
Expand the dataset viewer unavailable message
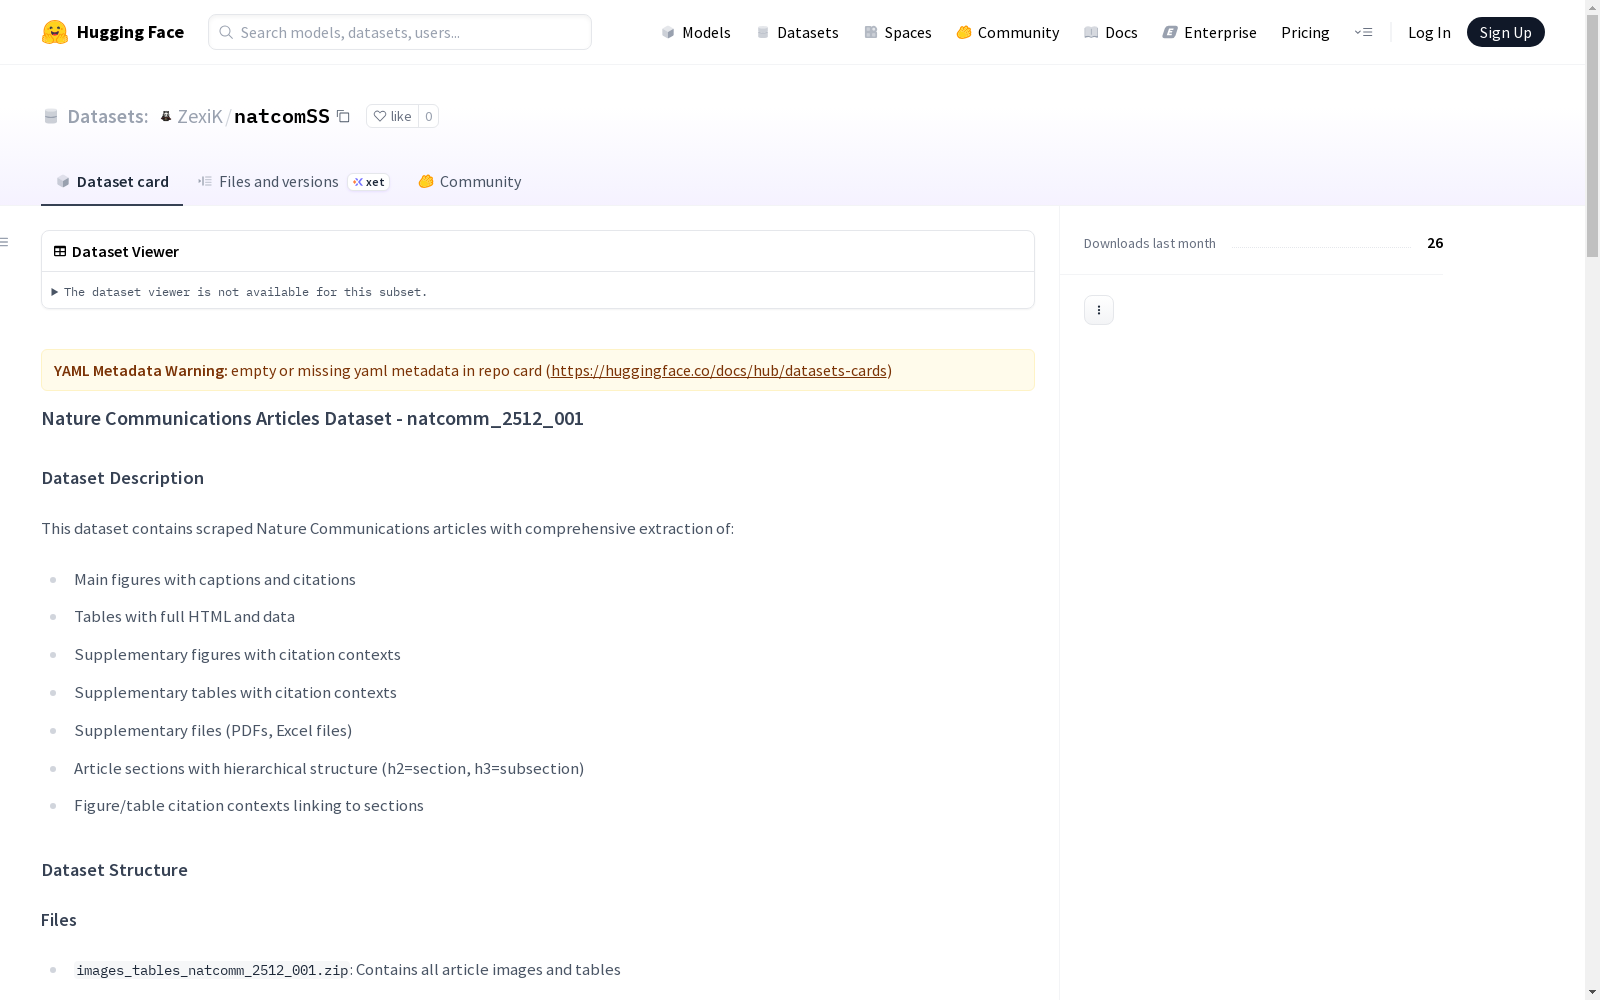click(x=239, y=292)
